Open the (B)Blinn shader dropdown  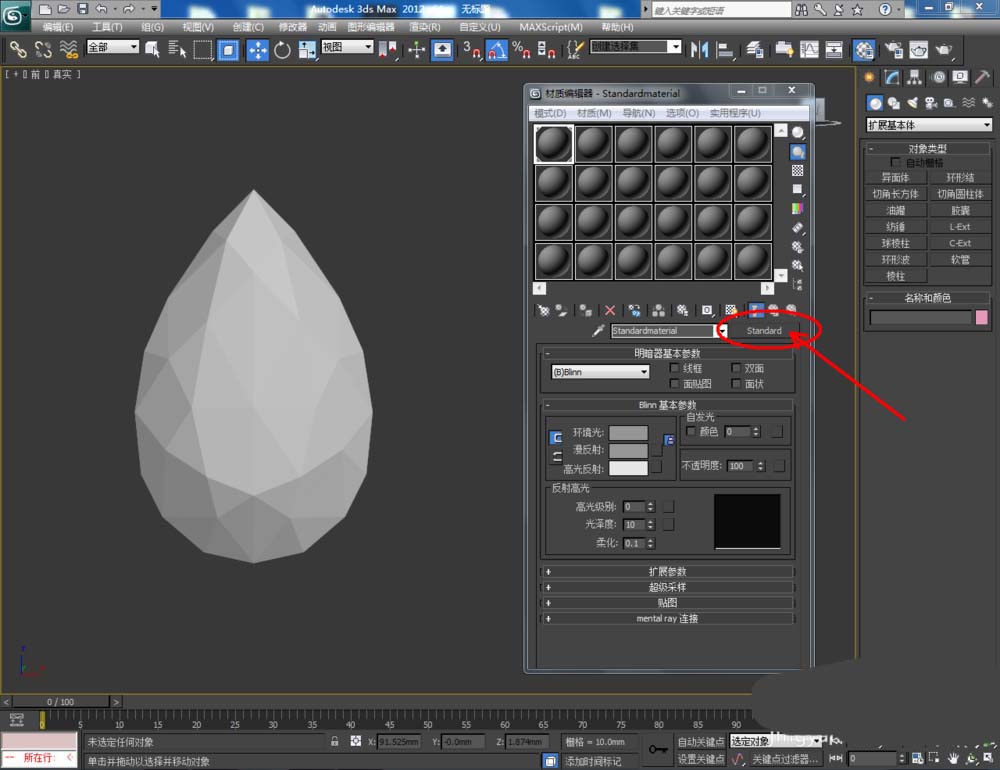pos(600,372)
